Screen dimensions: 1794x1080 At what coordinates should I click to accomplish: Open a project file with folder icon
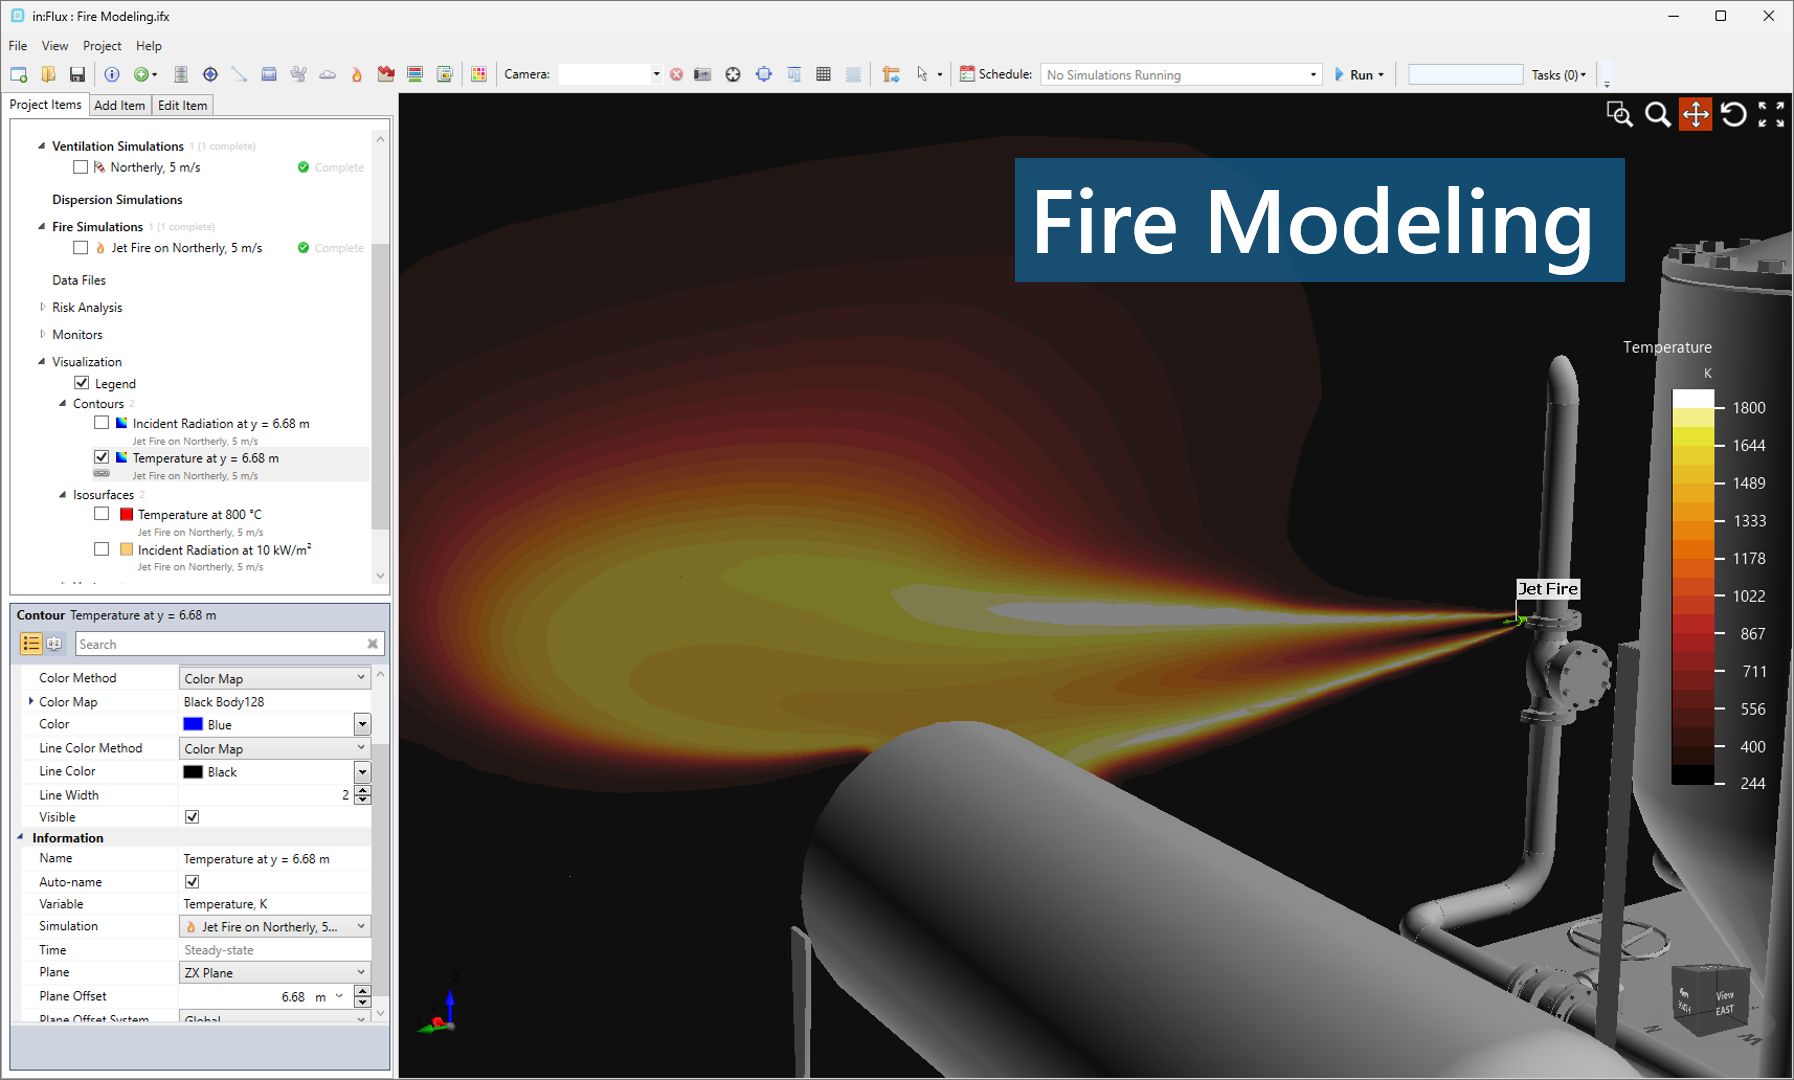point(48,75)
